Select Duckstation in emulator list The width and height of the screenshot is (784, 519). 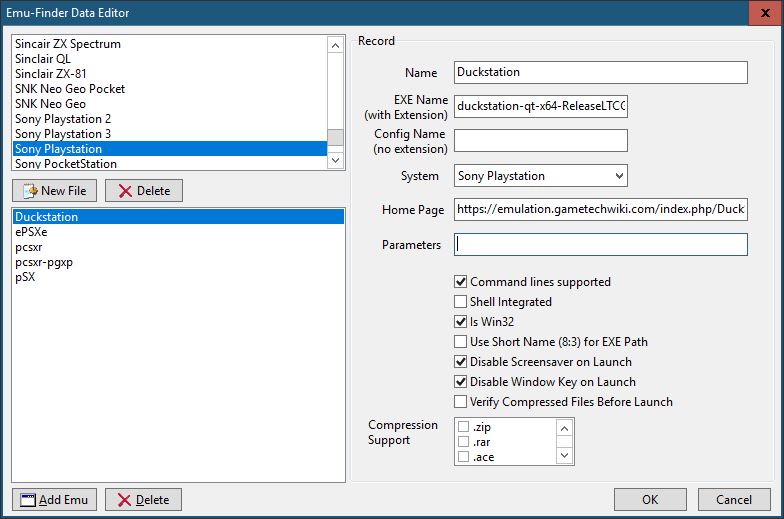(x=178, y=216)
